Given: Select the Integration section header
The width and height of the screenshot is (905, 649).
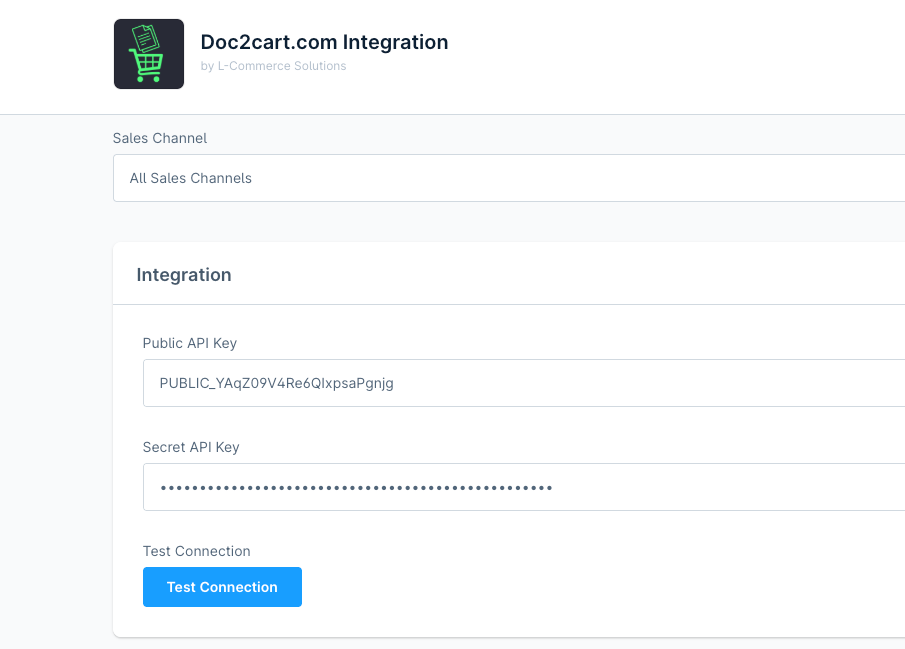Looking at the screenshot, I should (x=184, y=274).
